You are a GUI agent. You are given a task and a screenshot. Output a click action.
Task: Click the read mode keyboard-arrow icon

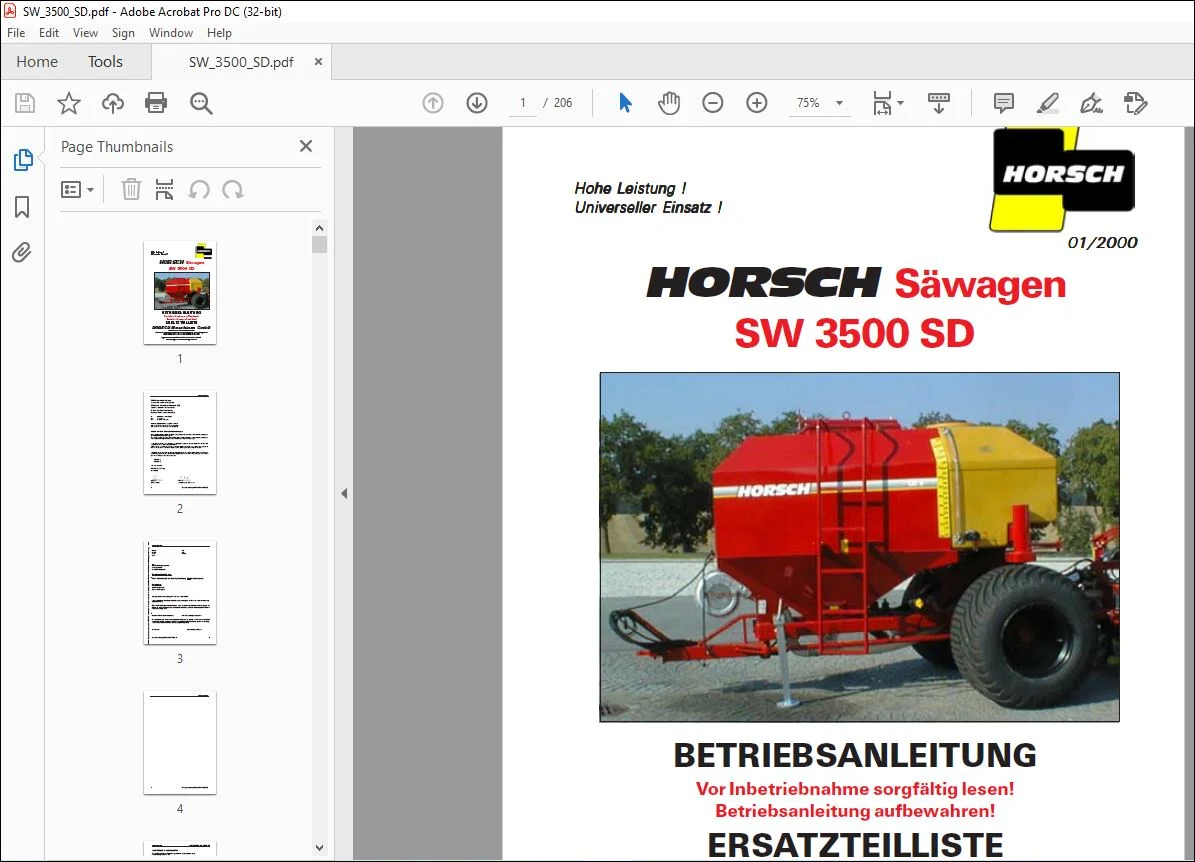pos(939,103)
